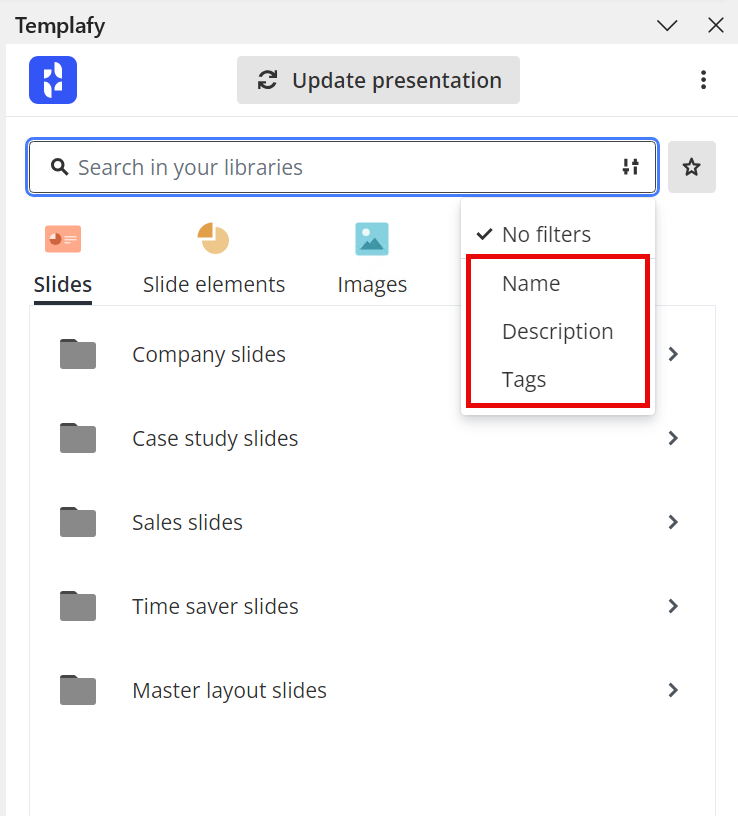This screenshot has width=738, height=816.
Task: Click the Slides tab presentation icon
Action: 63,239
